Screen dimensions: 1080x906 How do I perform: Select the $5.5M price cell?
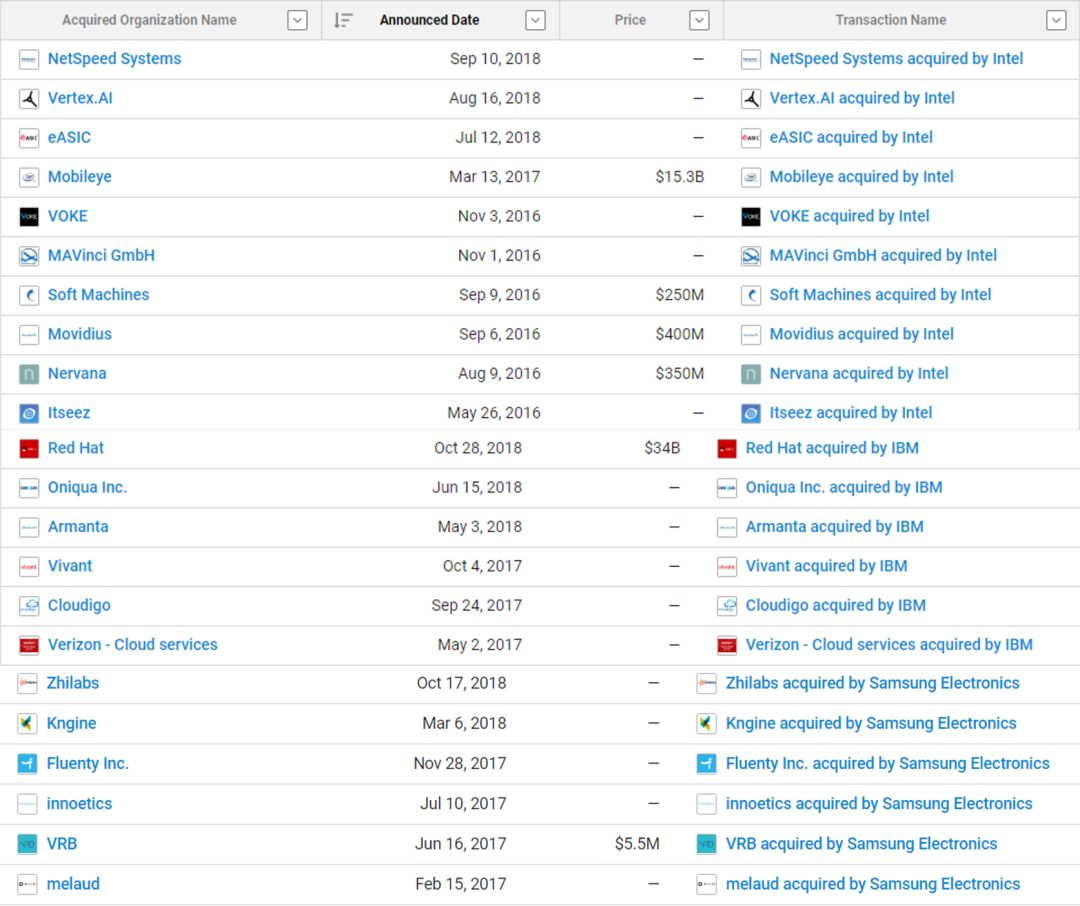click(x=637, y=844)
